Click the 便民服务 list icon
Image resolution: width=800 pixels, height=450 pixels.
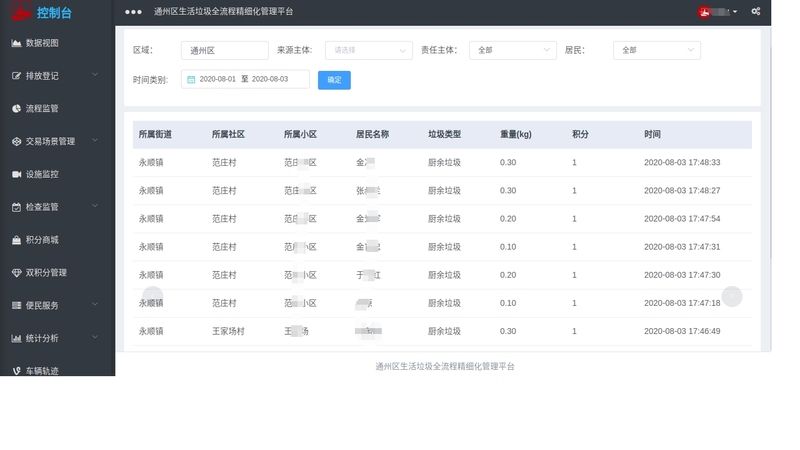pos(16,306)
